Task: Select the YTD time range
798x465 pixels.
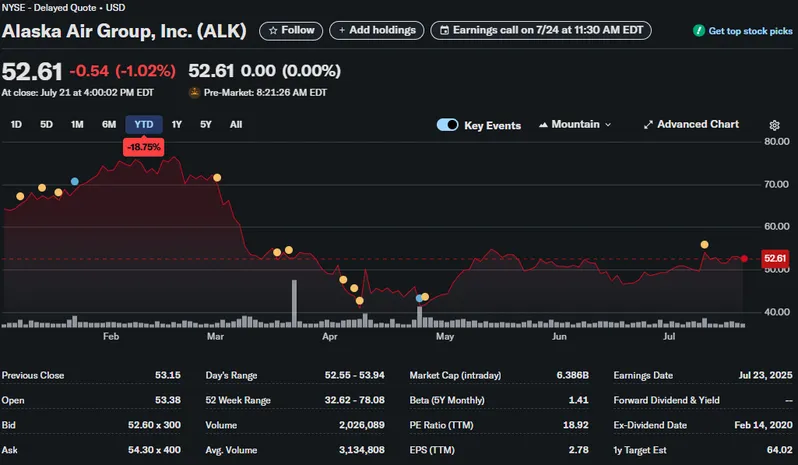Action: click(144, 125)
